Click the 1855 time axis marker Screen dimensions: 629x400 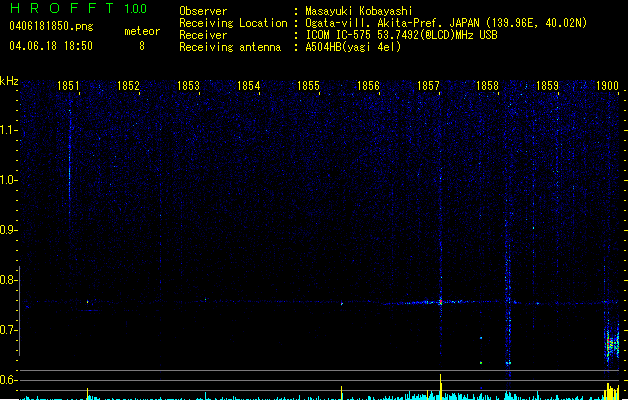tap(308, 86)
